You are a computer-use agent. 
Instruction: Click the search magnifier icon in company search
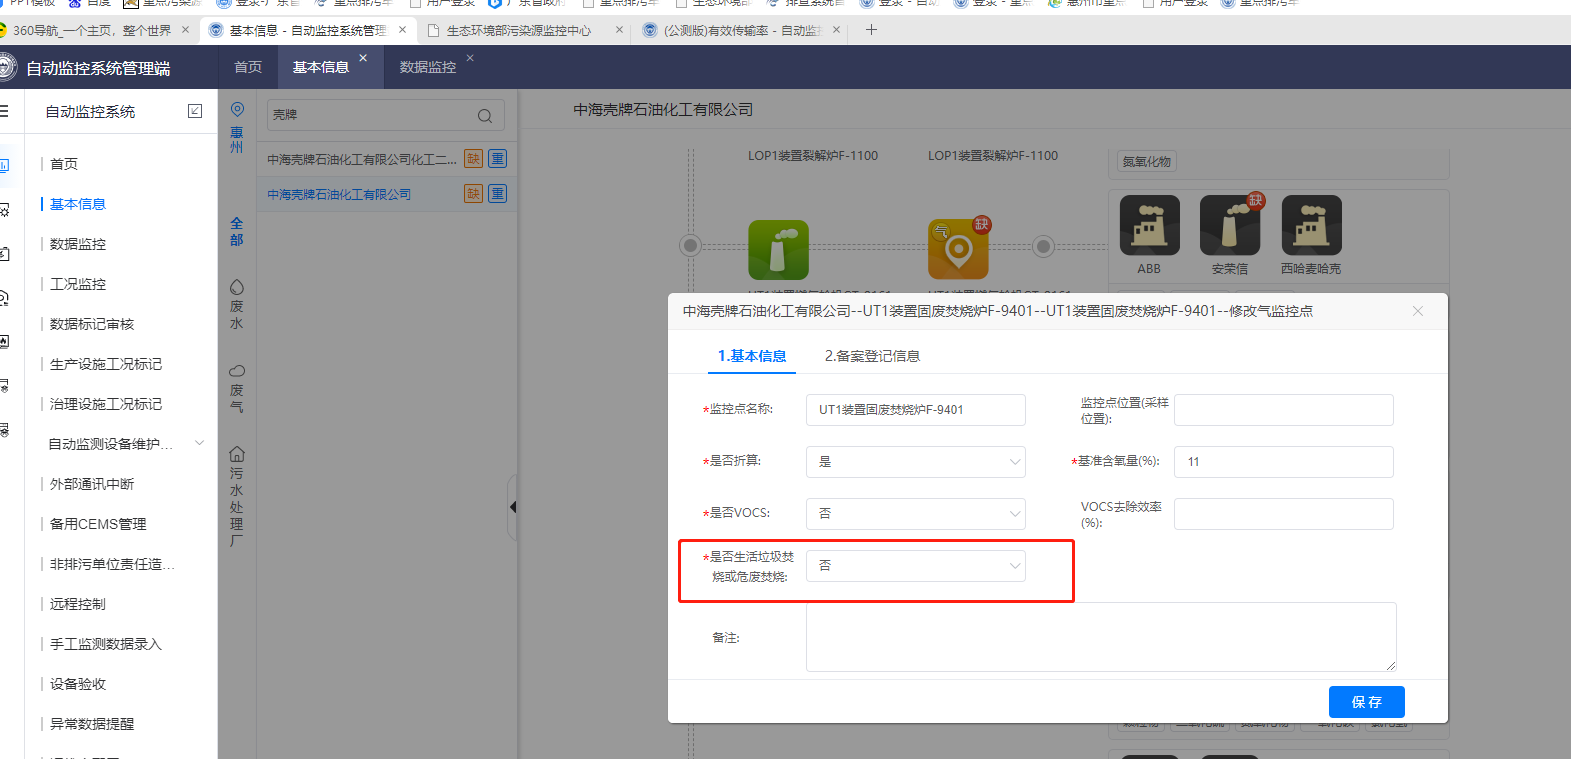(485, 116)
